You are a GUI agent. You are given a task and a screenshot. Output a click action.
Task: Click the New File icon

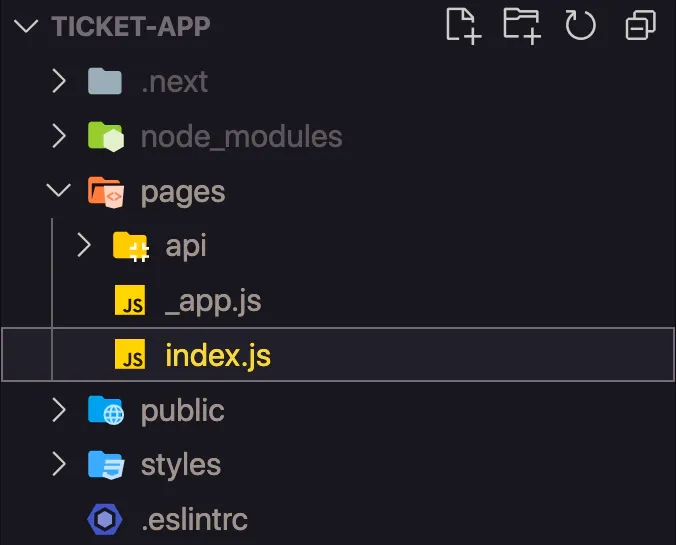tap(464, 26)
